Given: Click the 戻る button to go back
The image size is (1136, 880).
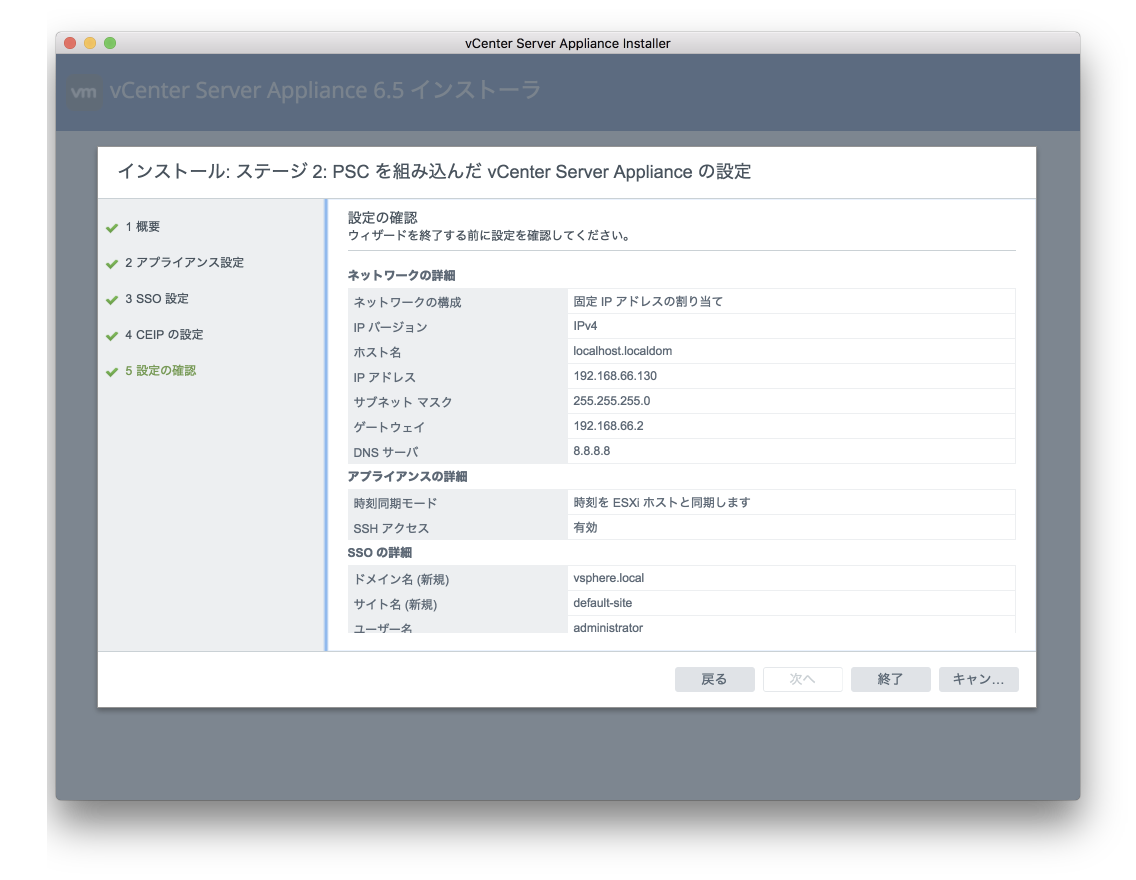Looking at the screenshot, I should coord(714,680).
